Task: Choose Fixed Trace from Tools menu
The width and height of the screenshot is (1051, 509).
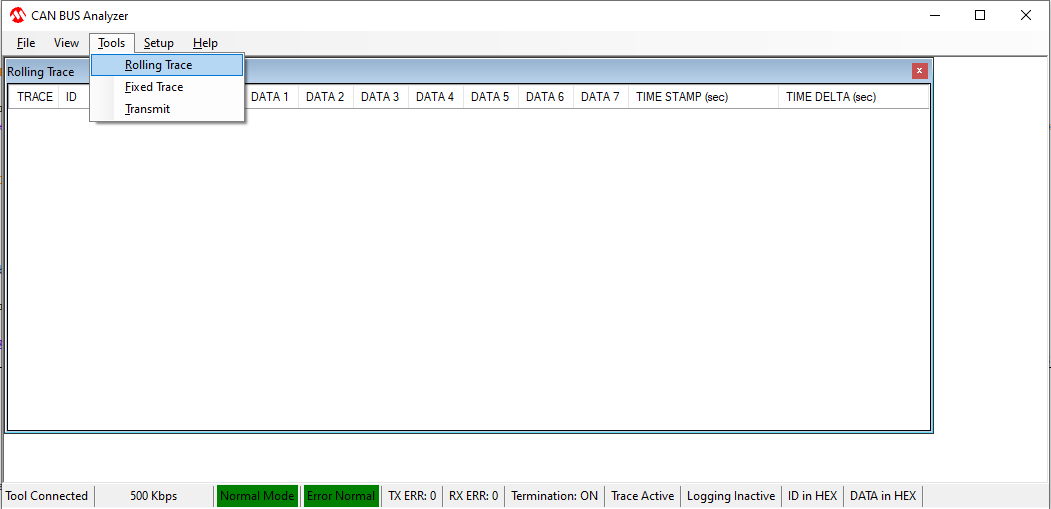Action: (x=167, y=87)
